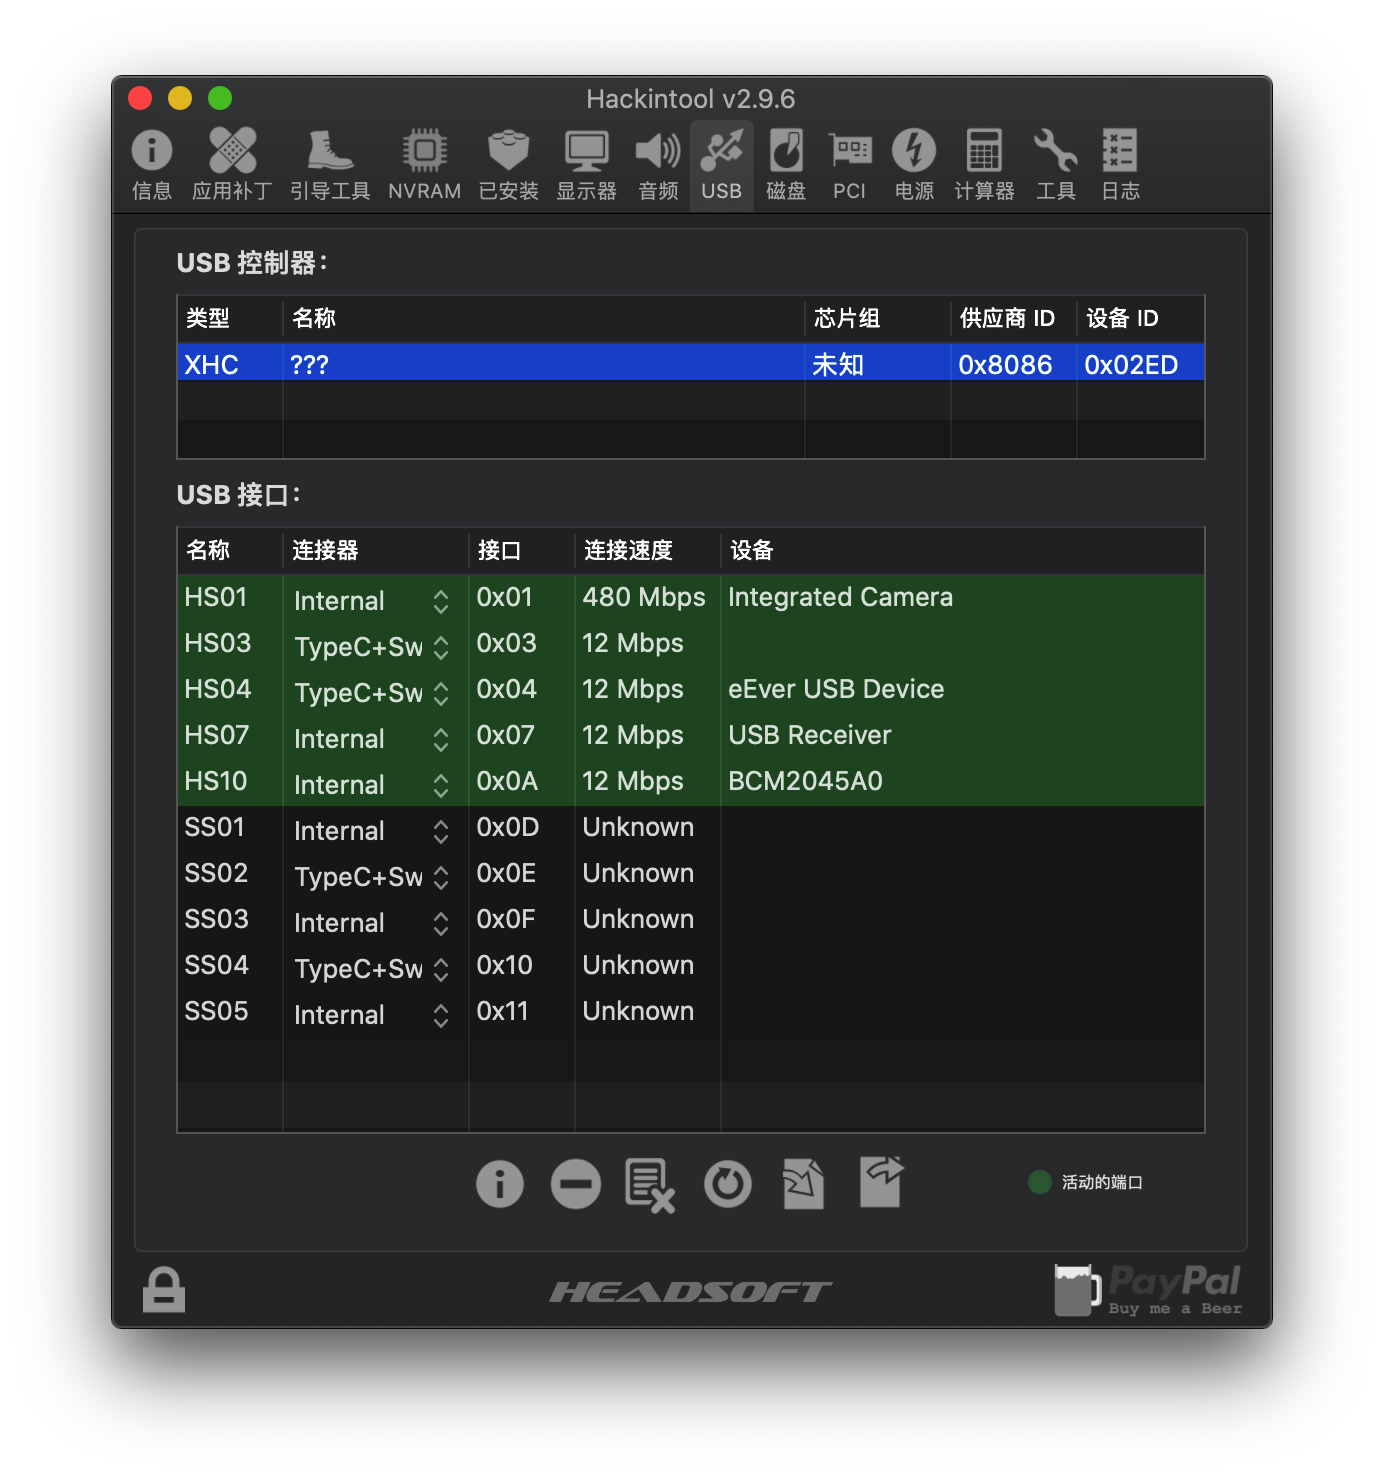1384x1476 pixels.
Task: Open the 引导工具 boot tools tab
Action: [330, 165]
